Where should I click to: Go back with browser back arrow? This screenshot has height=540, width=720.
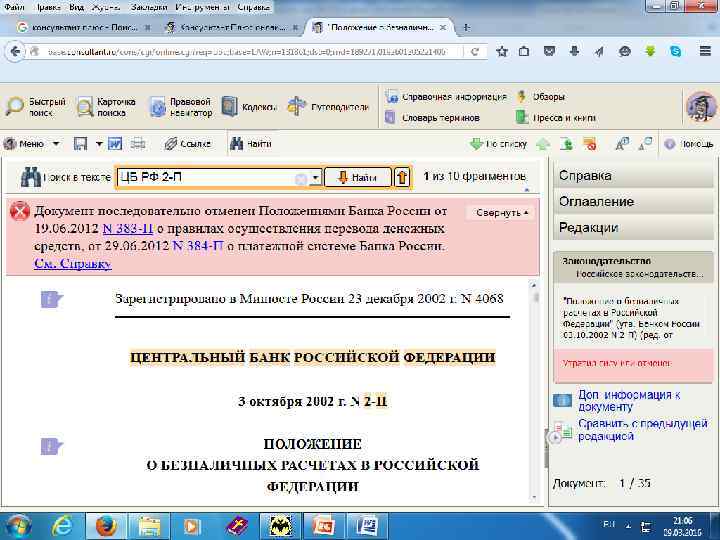tap(15, 51)
